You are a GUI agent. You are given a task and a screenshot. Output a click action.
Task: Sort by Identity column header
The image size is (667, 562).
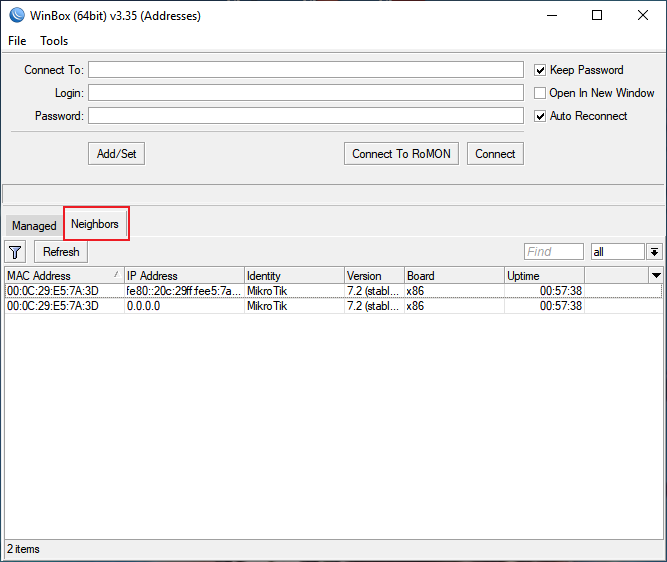[x=294, y=276]
